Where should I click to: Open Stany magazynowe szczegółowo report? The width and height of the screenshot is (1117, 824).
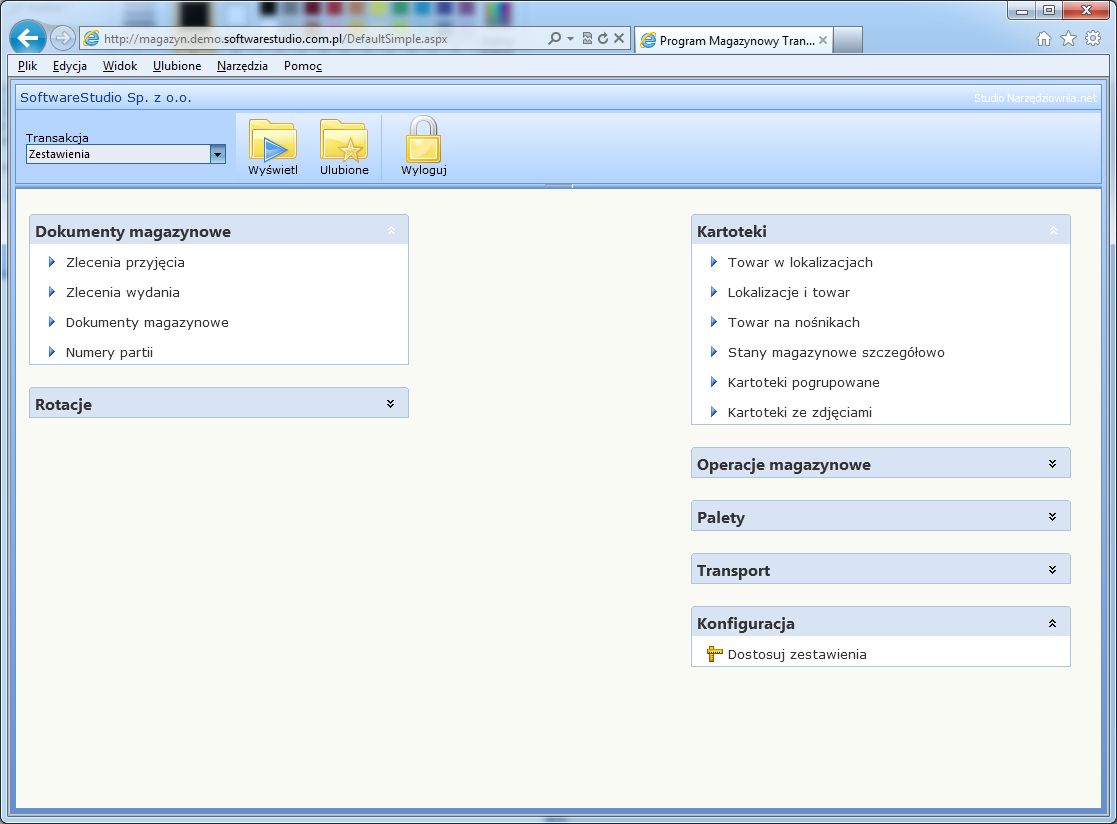[836, 352]
